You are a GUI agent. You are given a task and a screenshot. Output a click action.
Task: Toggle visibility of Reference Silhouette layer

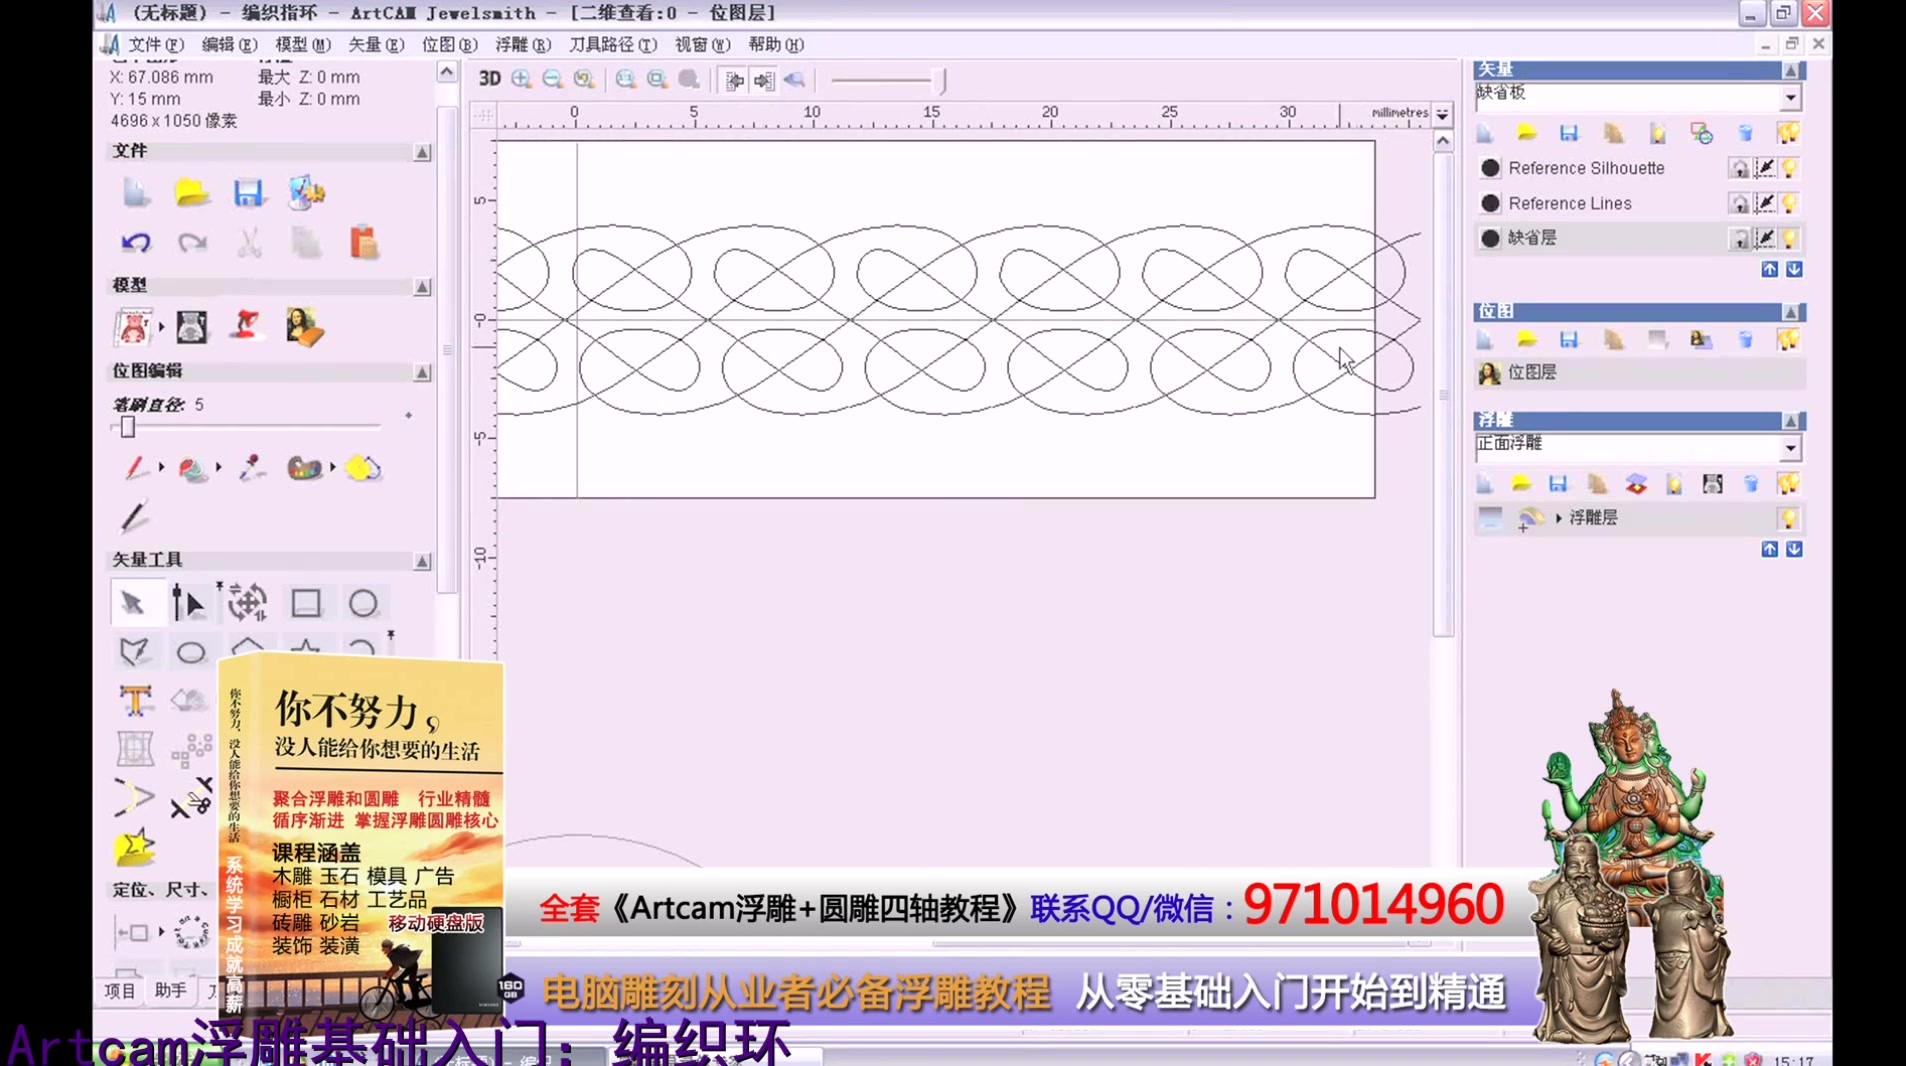tap(1789, 167)
